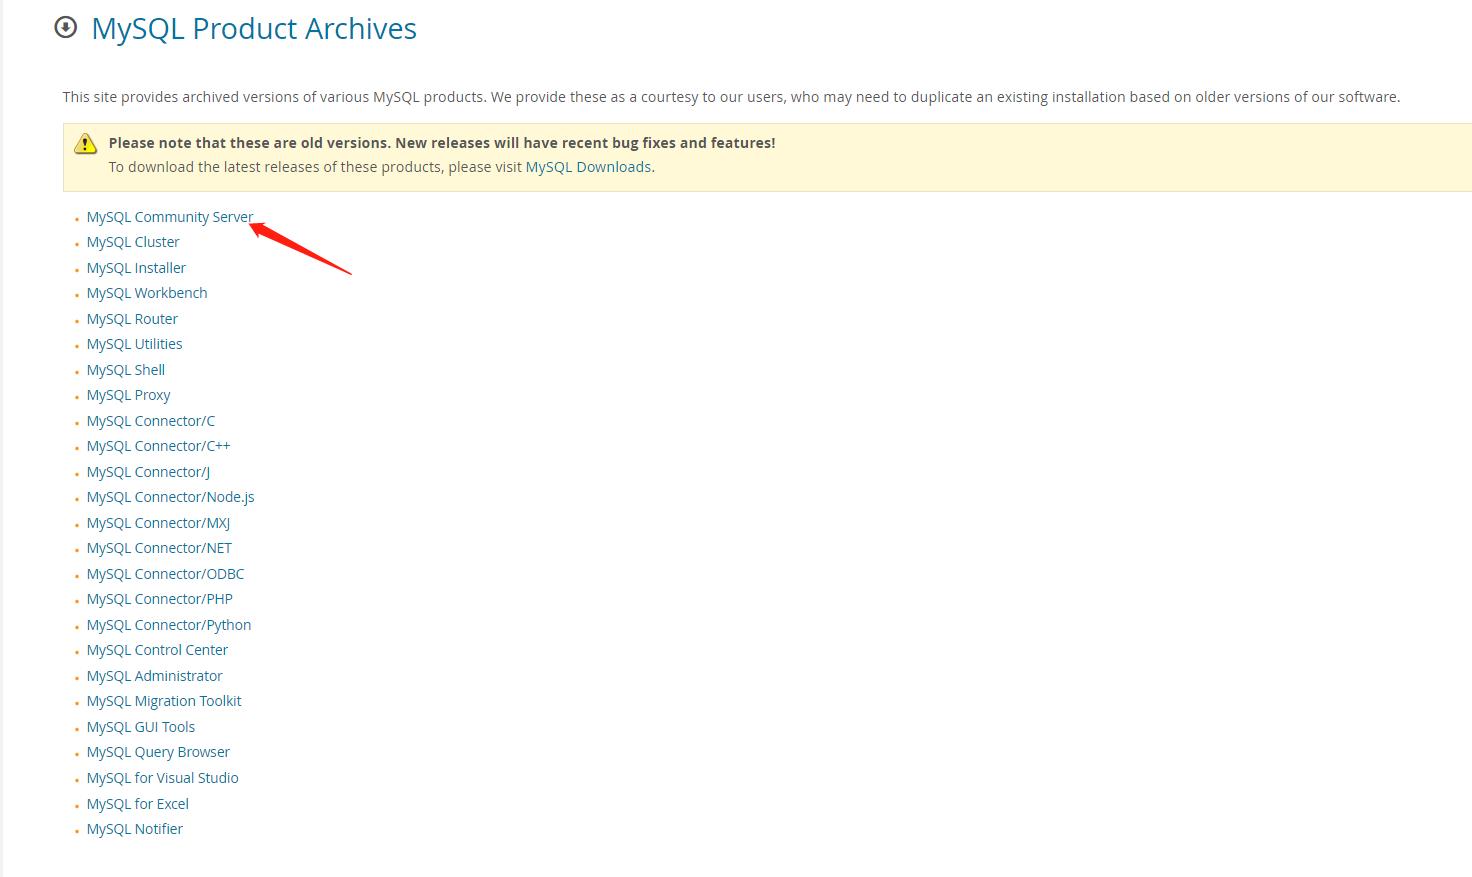Open MySQL Connector/C link
1472x877 pixels.
pyautogui.click(x=151, y=421)
